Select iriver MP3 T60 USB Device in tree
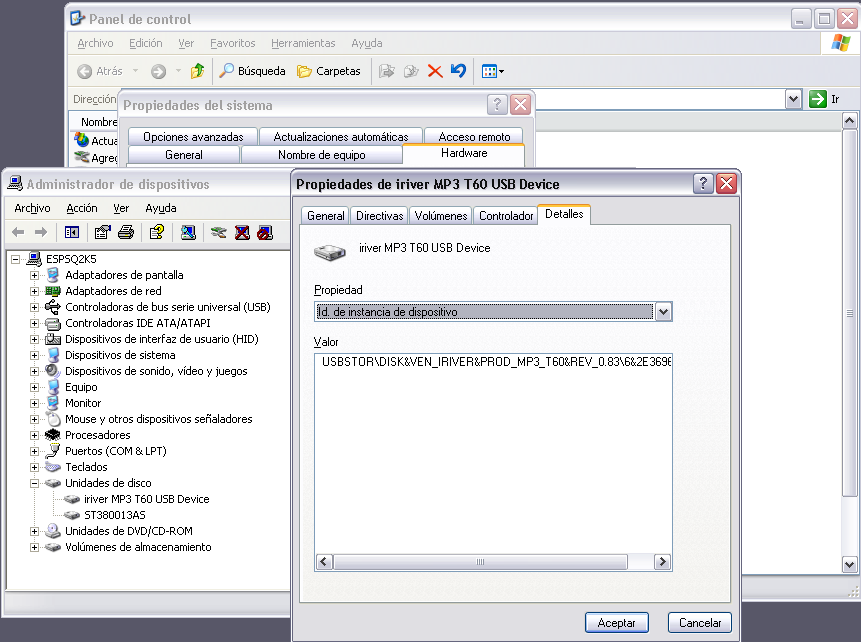 click(147, 499)
